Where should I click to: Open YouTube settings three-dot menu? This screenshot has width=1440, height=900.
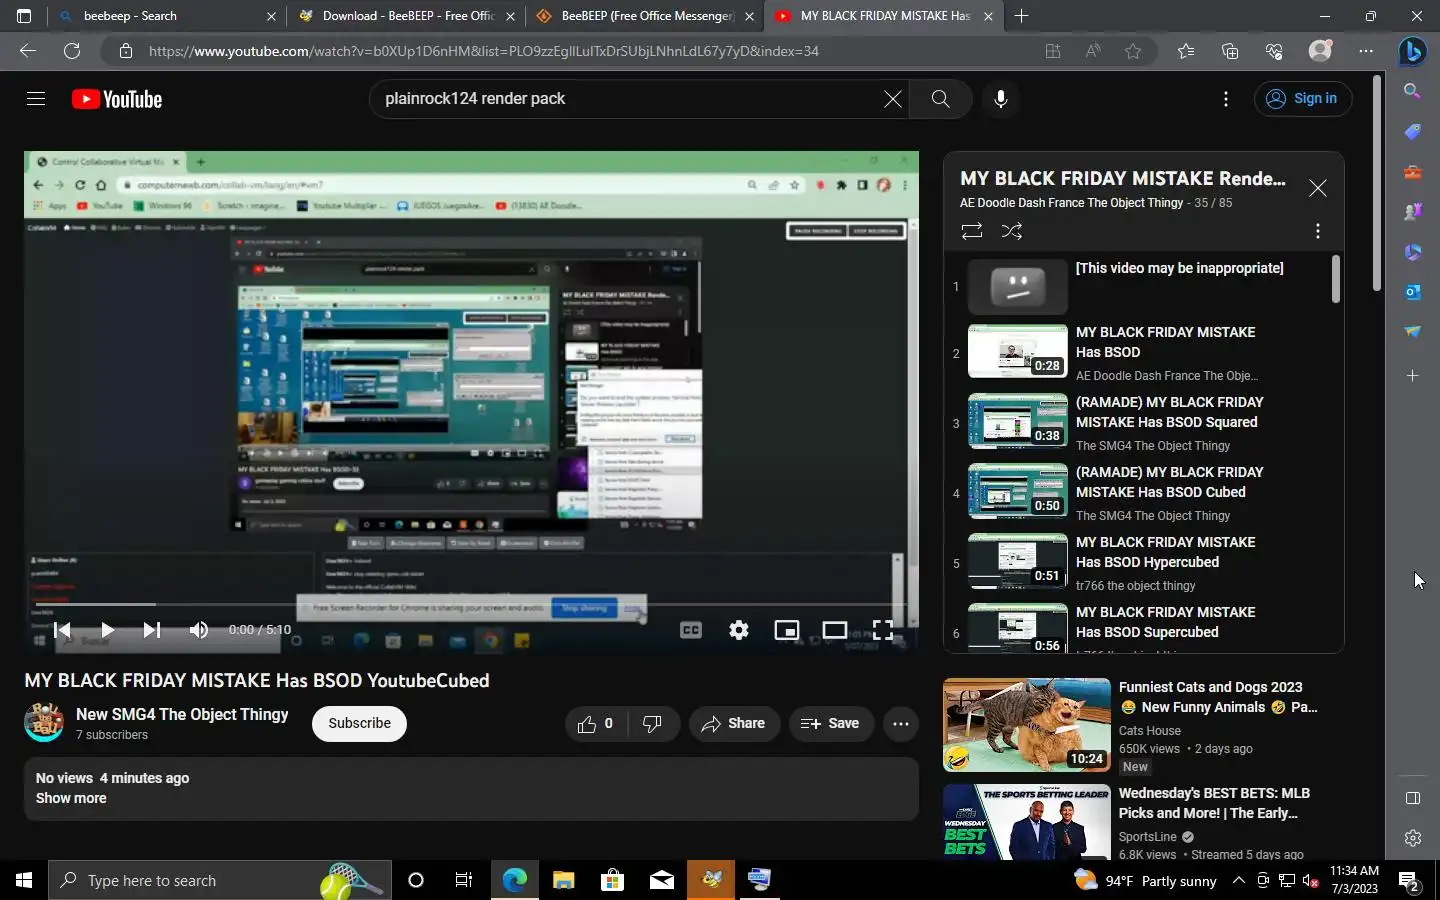1225,99
